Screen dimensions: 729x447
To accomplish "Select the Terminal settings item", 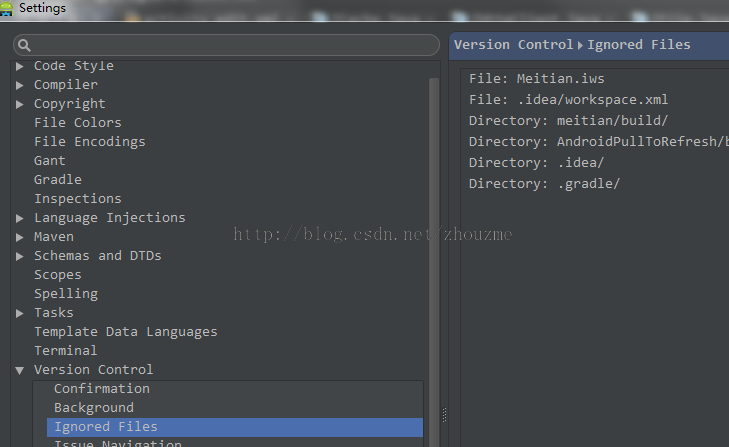I will [65, 351].
